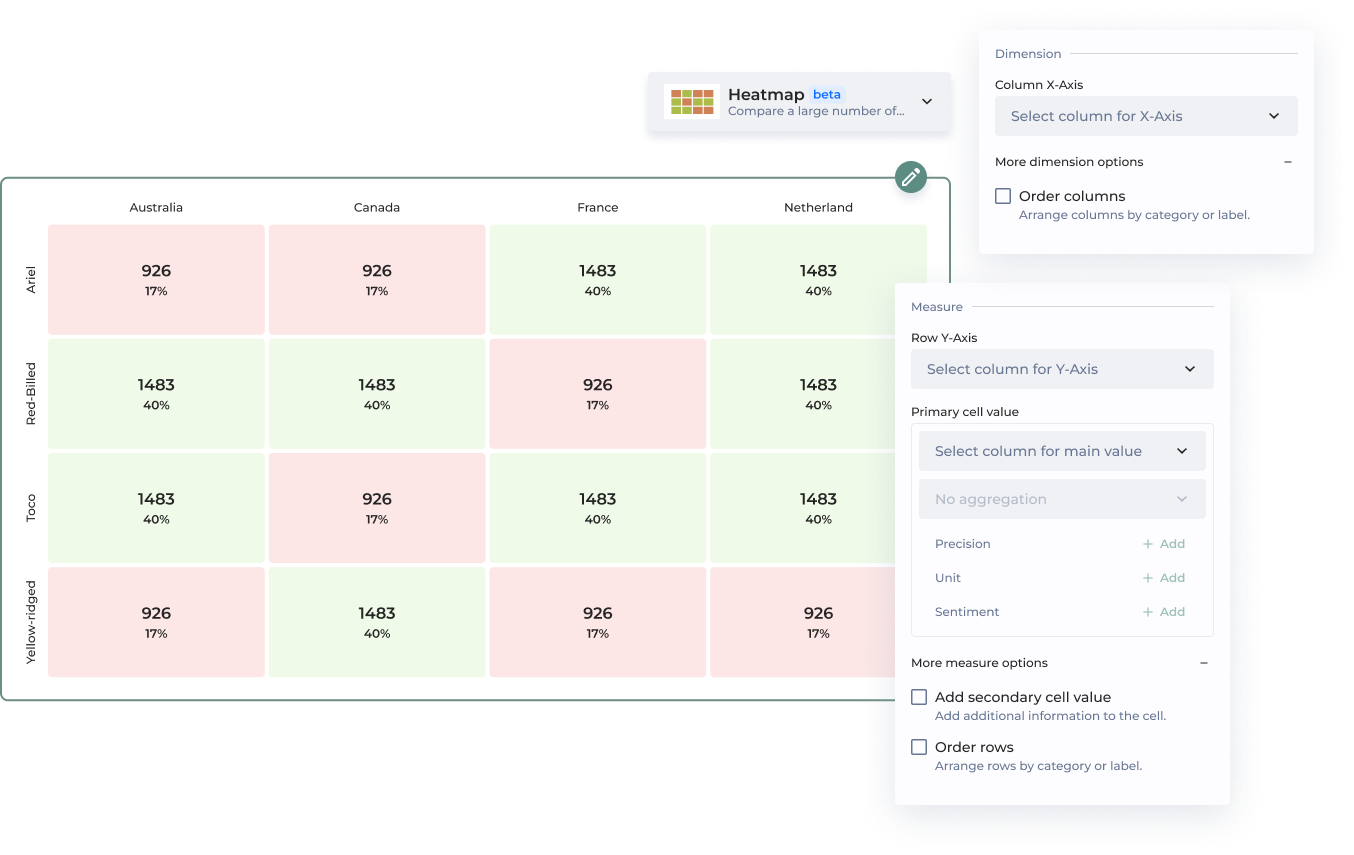Viewport: 1354px width, 855px height.
Task: Click the plus Add next to Sentiment
Action: (1164, 612)
